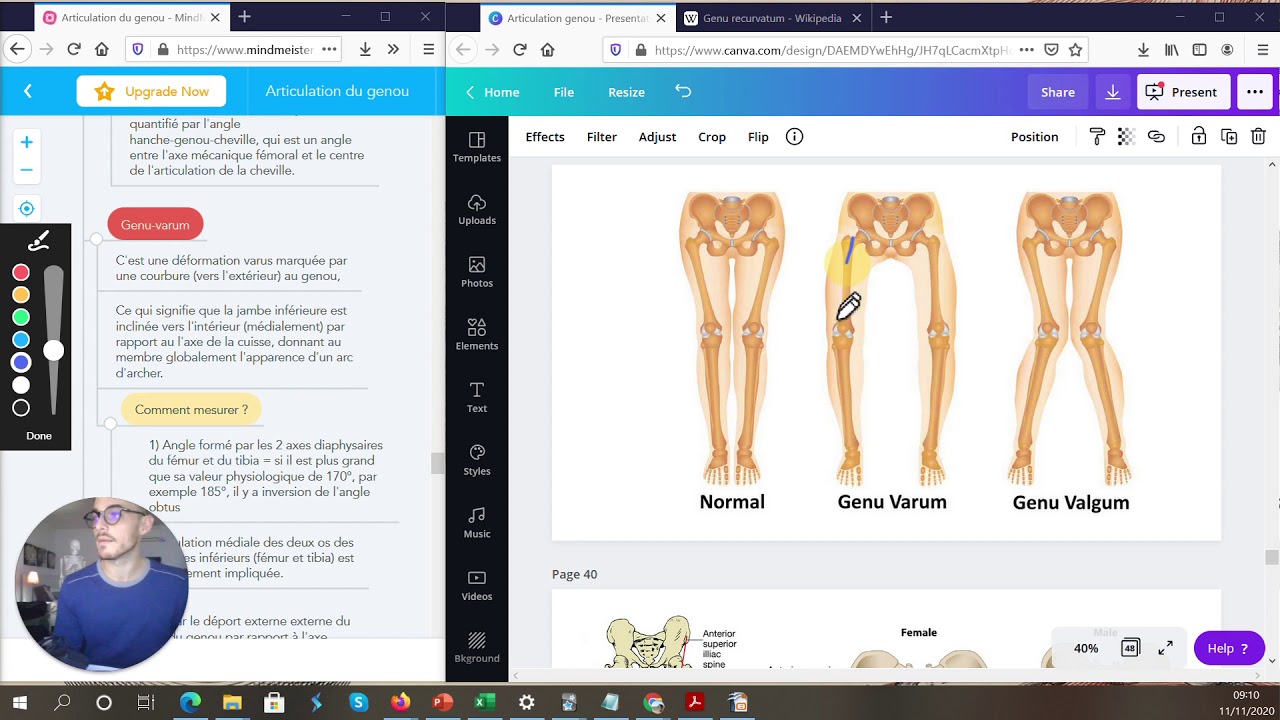Click the MindMeister back chevron arrow
This screenshot has height=720, width=1280.
tap(28, 91)
